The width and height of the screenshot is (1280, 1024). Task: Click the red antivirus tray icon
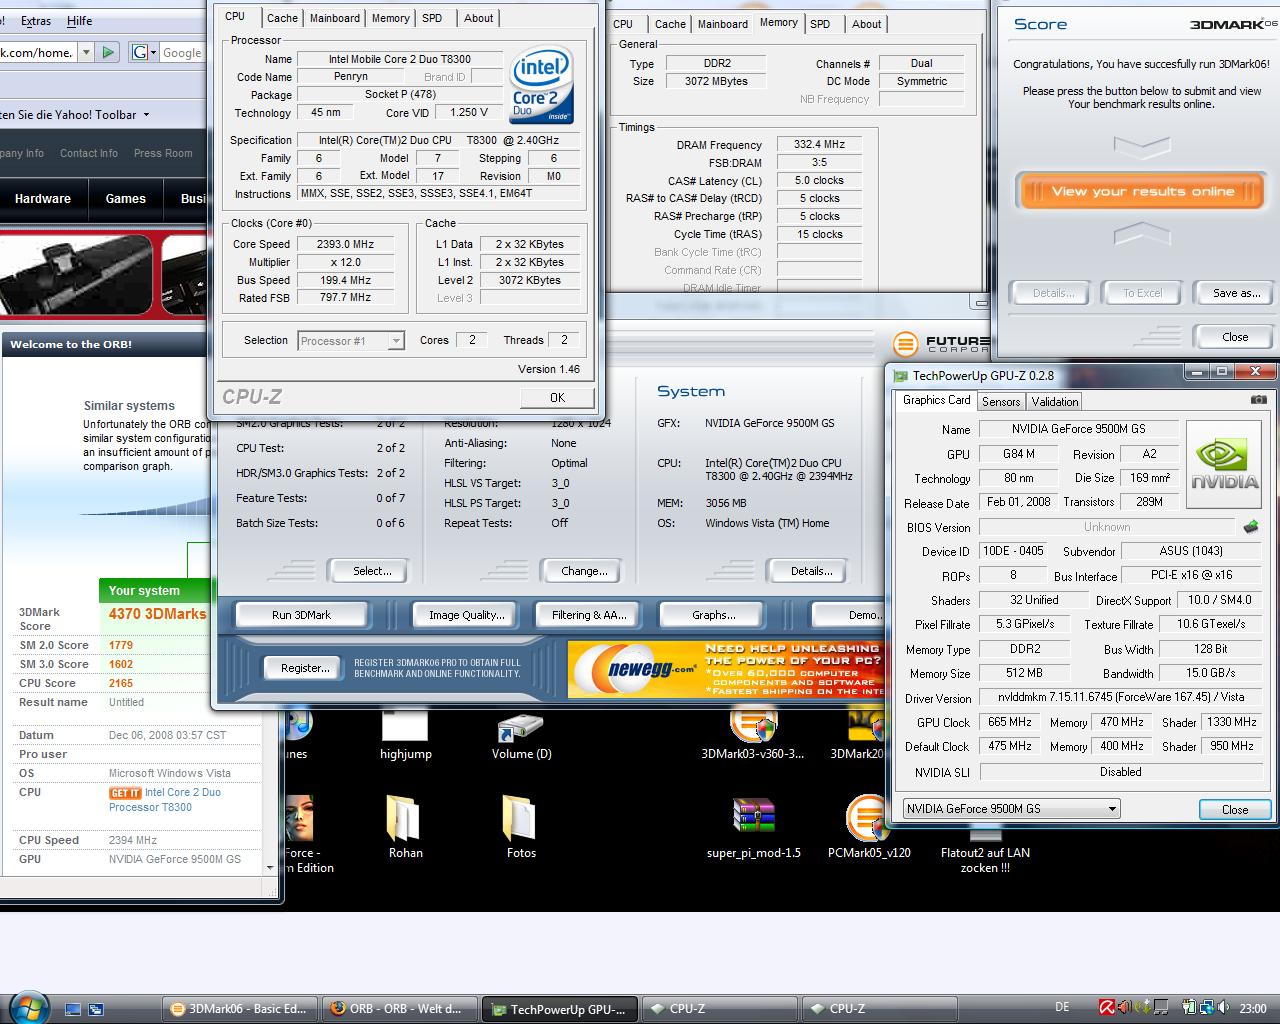(1107, 1008)
